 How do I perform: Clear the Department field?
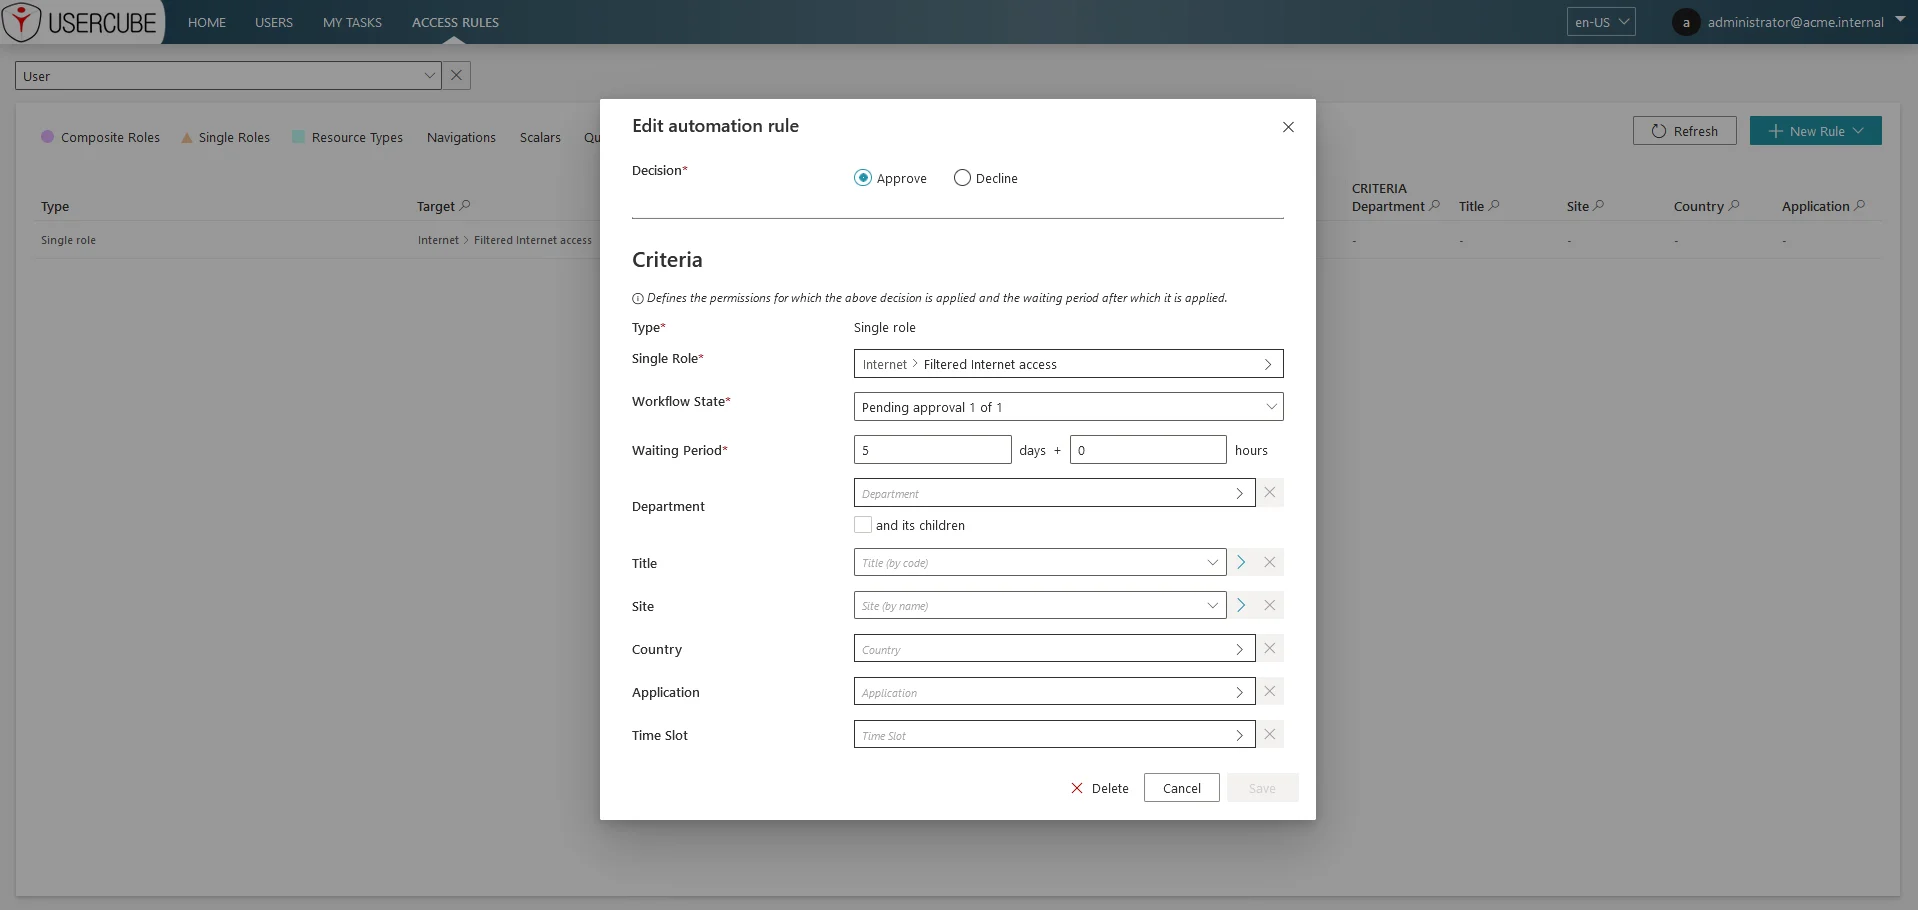point(1270,493)
